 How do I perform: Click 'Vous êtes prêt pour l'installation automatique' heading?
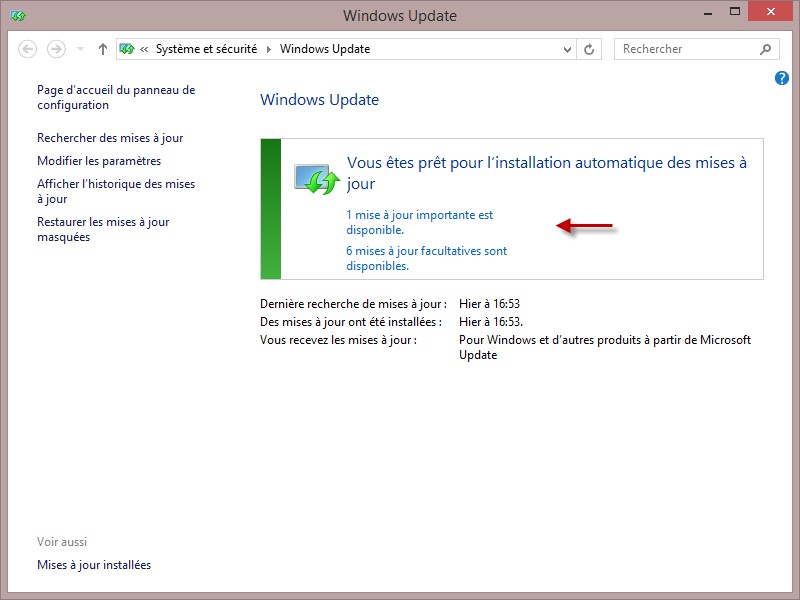(x=546, y=173)
